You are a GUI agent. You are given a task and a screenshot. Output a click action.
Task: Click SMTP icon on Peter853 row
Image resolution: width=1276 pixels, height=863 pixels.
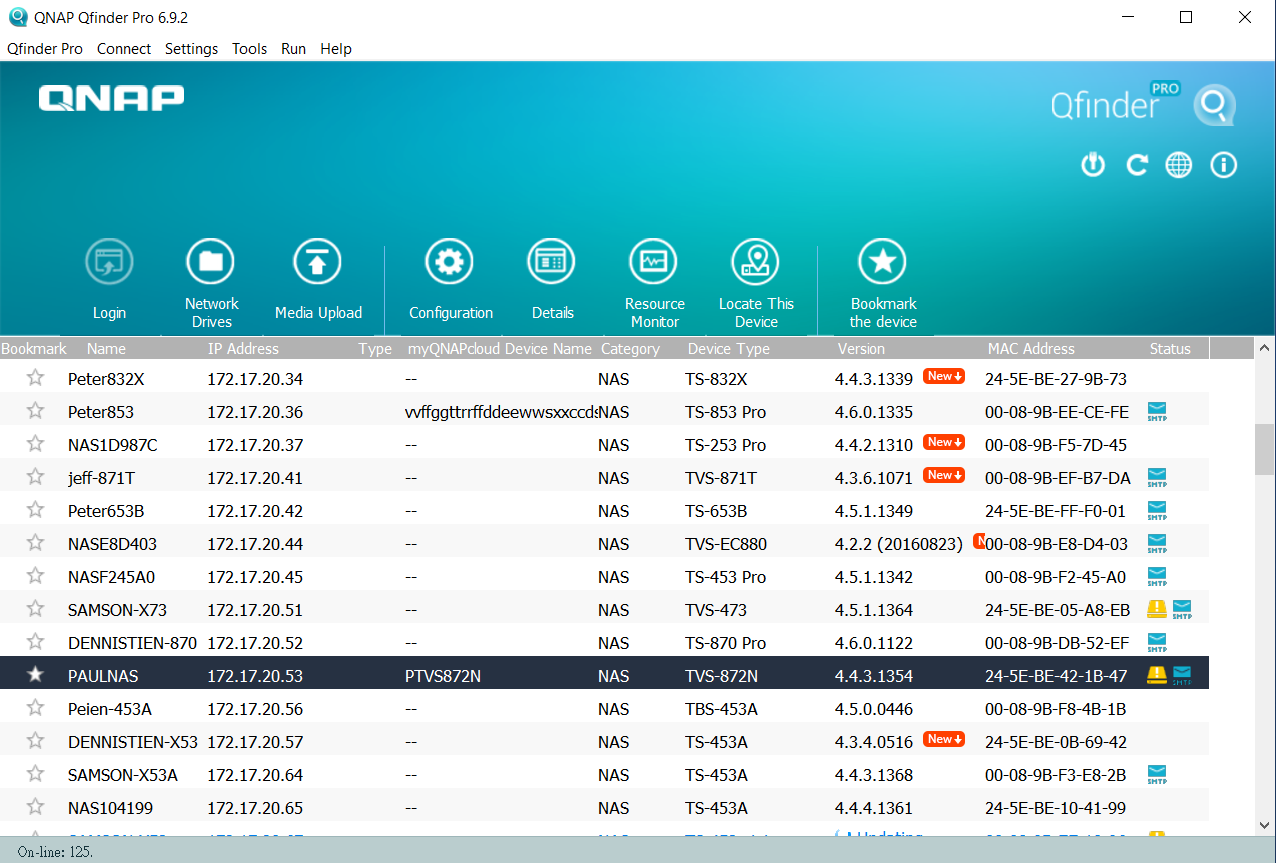click(1157, 411)
